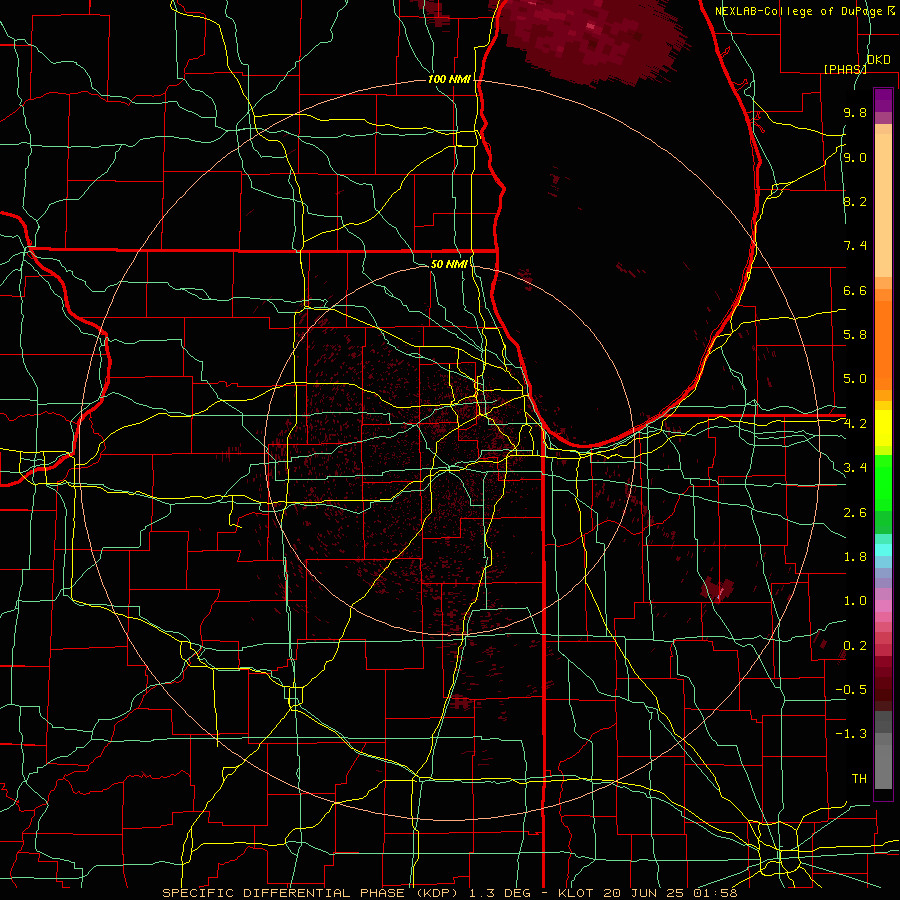Select the 8.2 value on the legend

click(x=855, y=201)
